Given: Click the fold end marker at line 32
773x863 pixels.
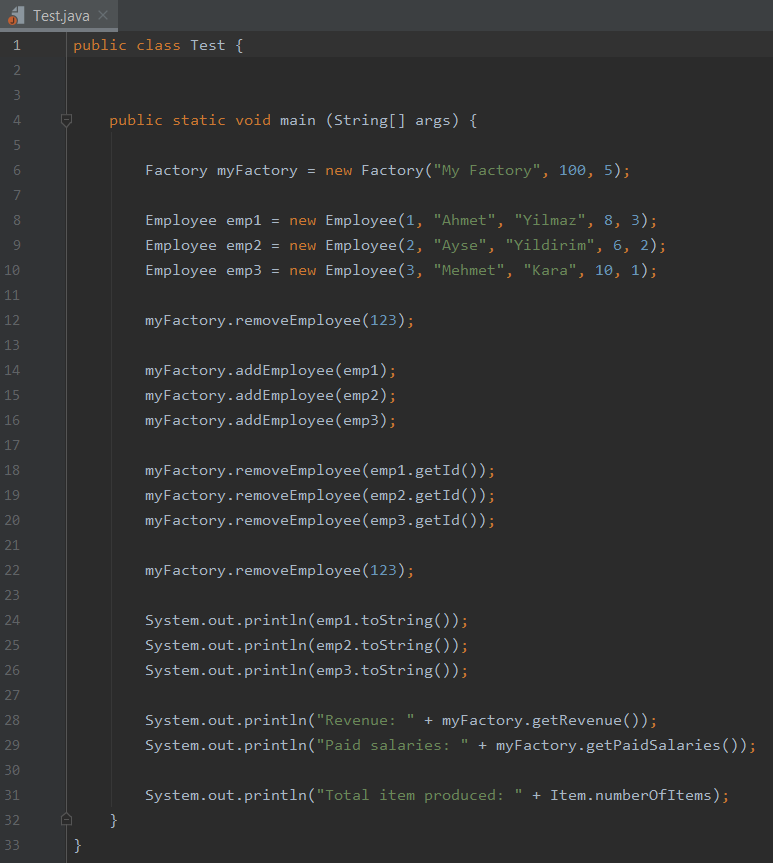Looking at the screenshot, I should click(x=66, y=820).
